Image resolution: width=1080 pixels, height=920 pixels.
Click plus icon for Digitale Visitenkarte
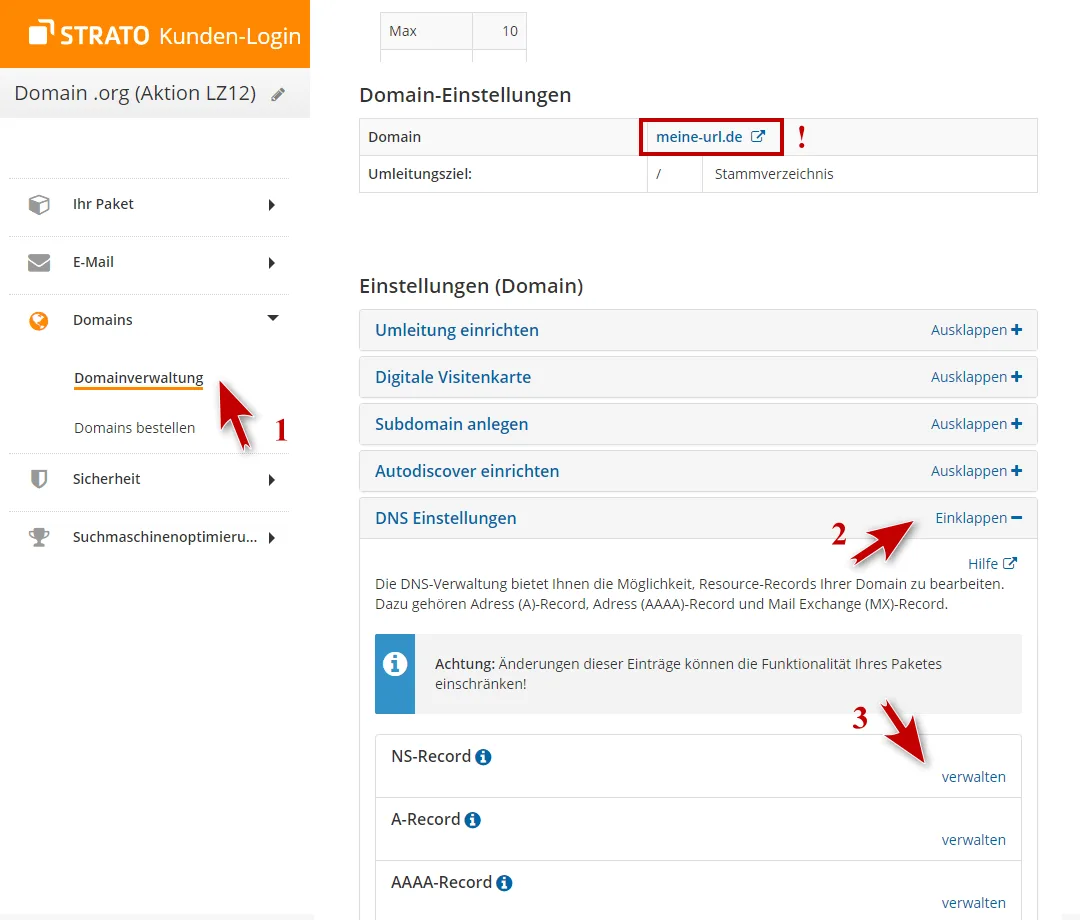pyautogui.click(x=1017, y=377)
